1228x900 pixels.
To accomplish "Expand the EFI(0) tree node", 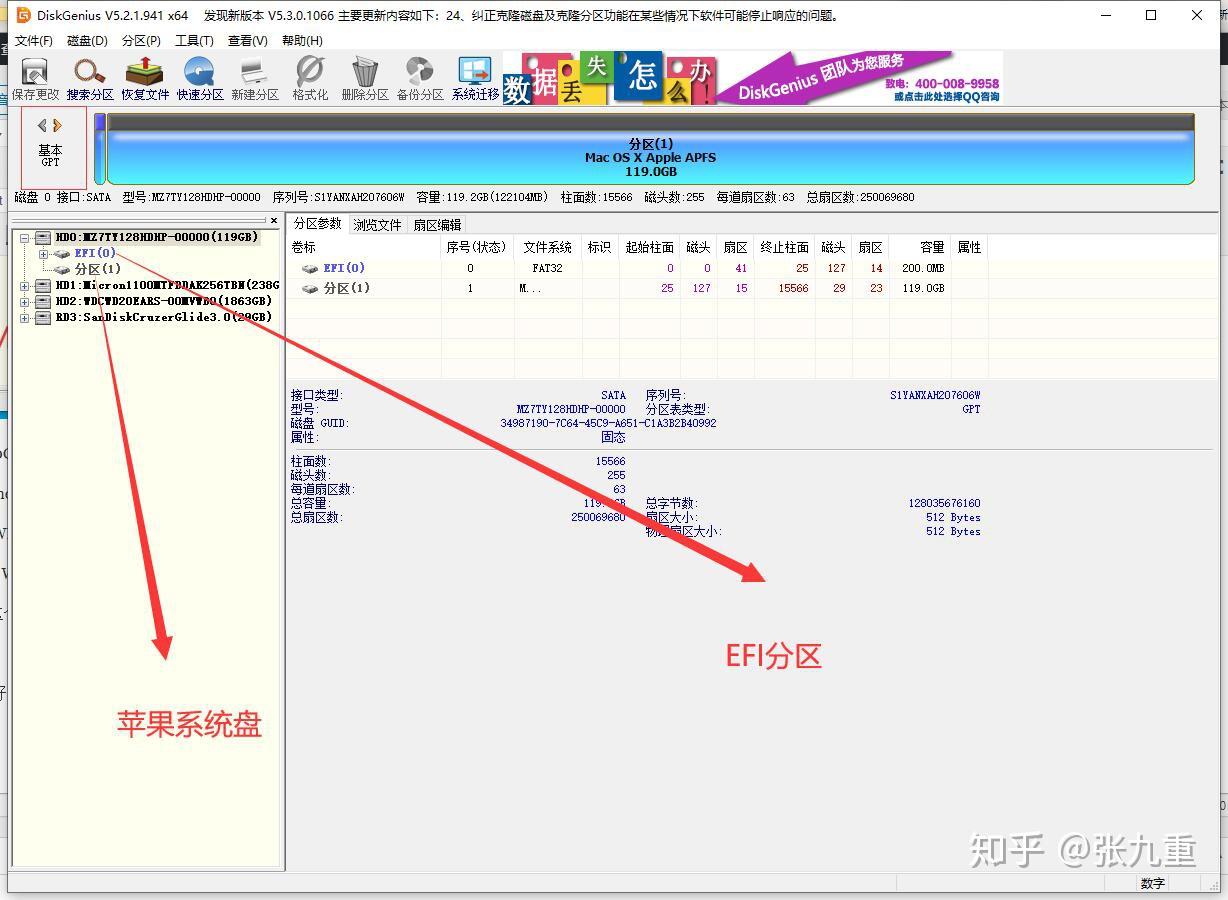I will (x=43, y=254).
